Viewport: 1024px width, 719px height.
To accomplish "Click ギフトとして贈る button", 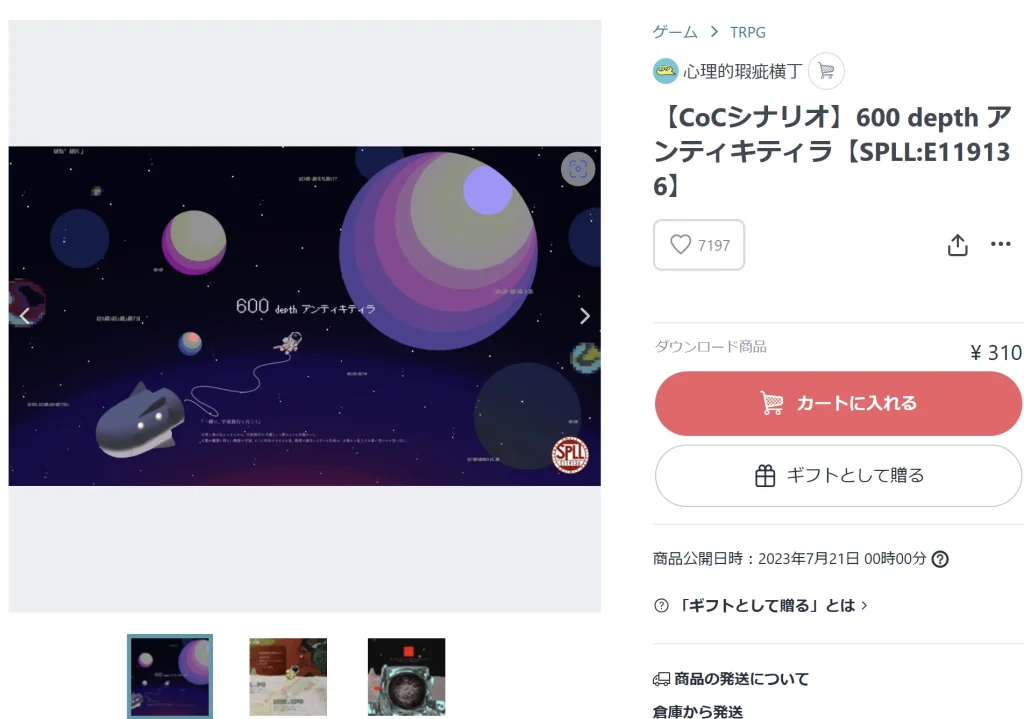I will 839,475.
